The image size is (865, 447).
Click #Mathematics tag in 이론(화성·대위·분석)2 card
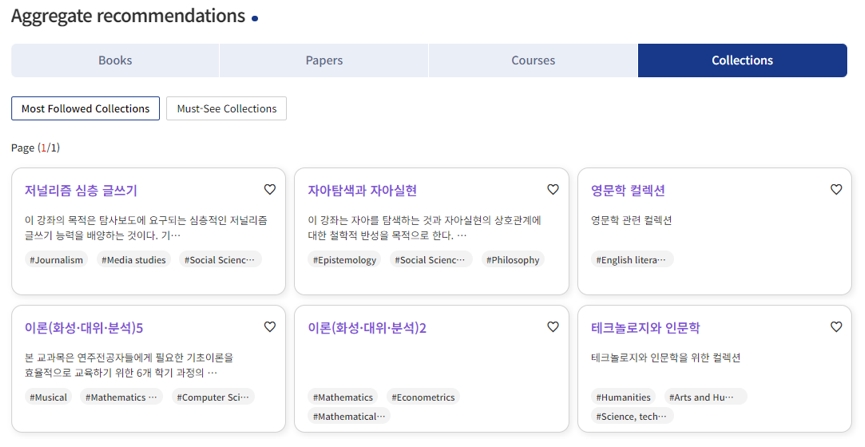[x=343, y=397]
